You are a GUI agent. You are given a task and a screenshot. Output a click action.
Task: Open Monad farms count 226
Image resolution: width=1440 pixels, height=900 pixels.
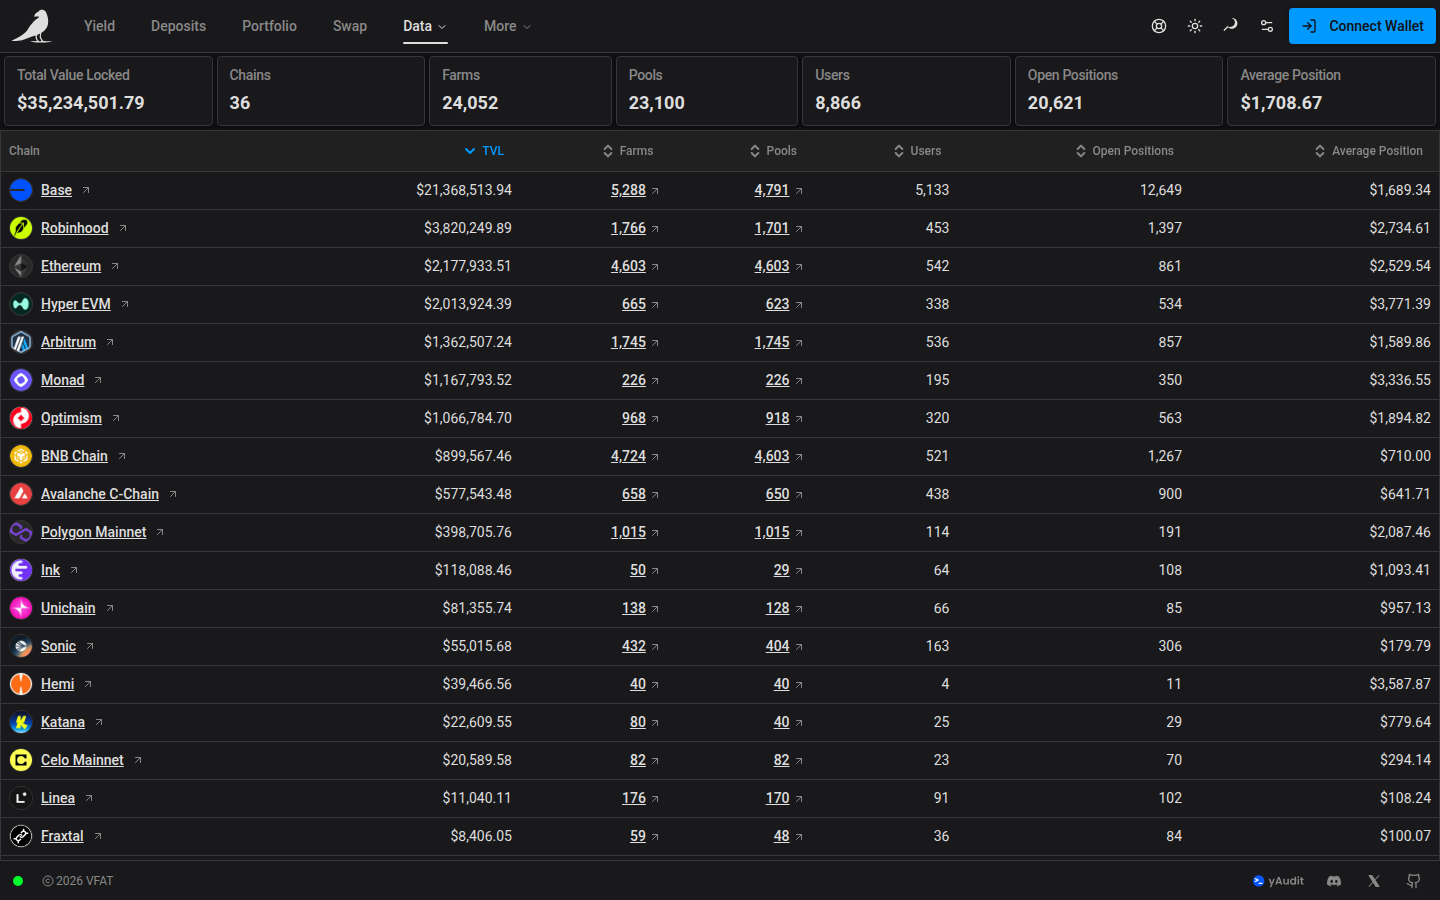pos(634,380)
